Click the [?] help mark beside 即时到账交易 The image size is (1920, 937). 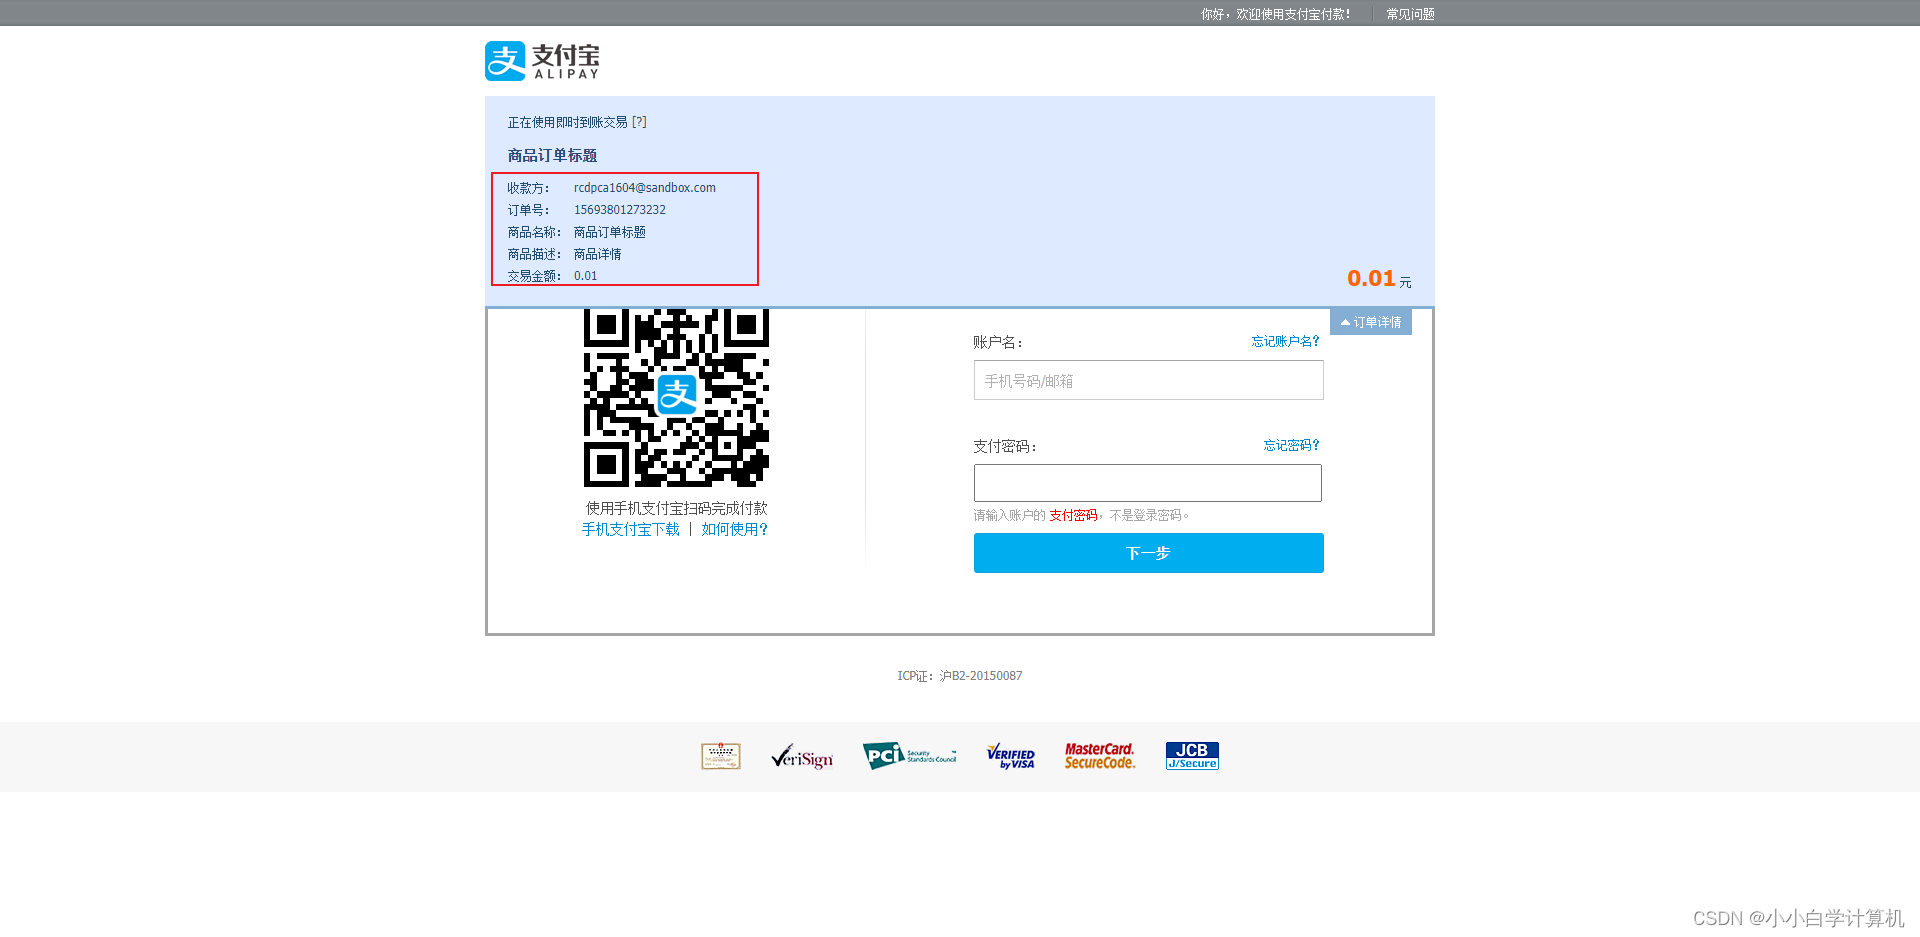639,122
